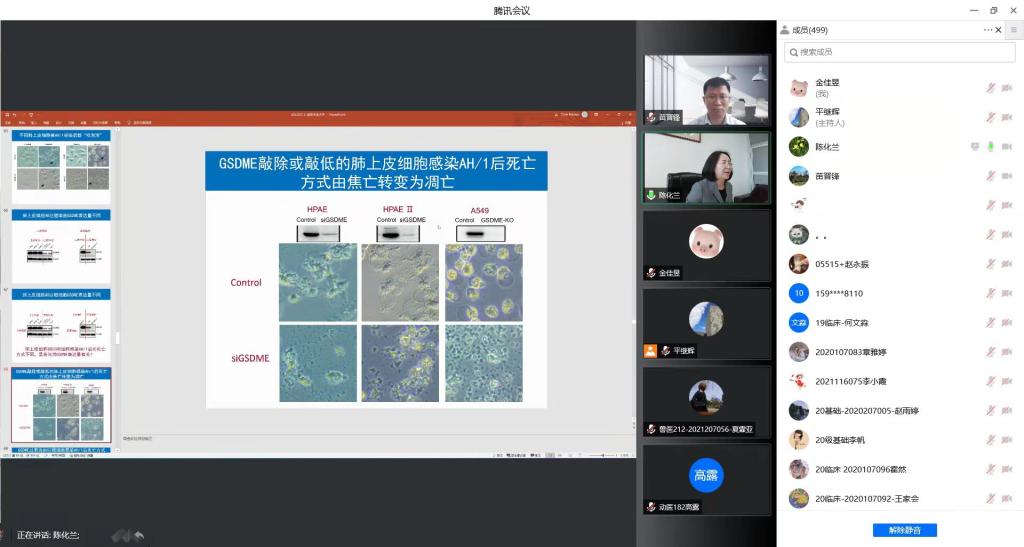
Task: Open the members panel more options (⋯)
Action: click(x=988, y=30)
